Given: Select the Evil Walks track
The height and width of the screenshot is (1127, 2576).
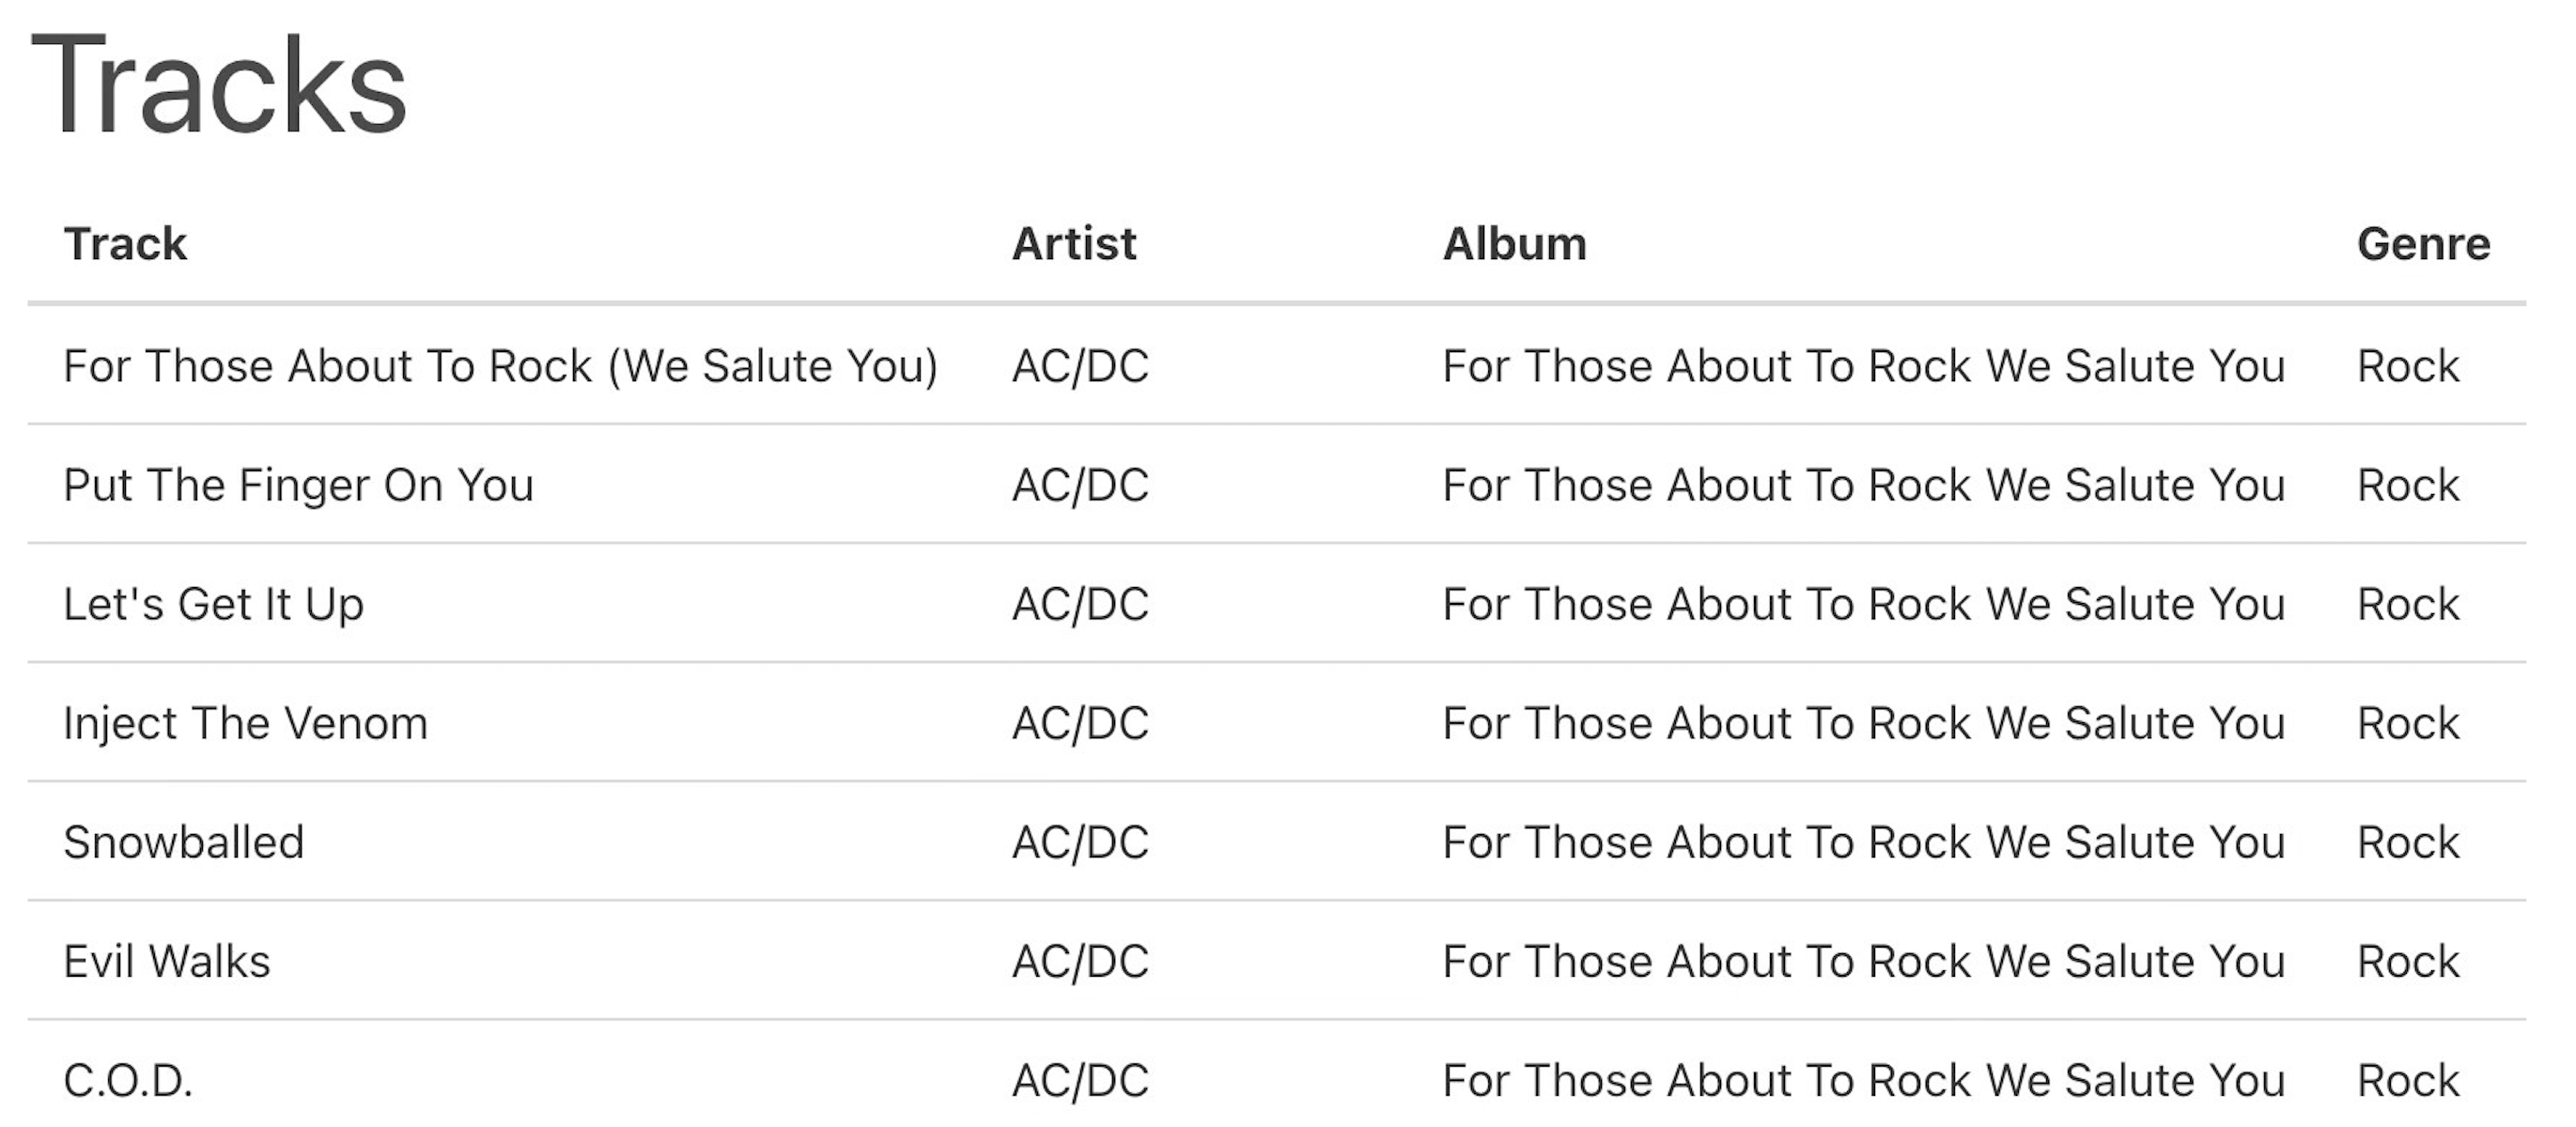Looking at the screenshot, I should click(x=166, y=961).
